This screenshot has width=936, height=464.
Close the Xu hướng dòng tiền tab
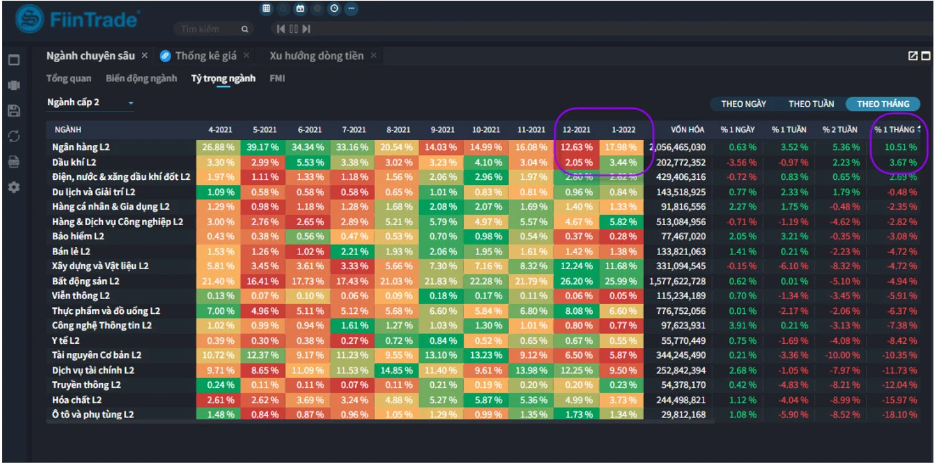point(374,56)
